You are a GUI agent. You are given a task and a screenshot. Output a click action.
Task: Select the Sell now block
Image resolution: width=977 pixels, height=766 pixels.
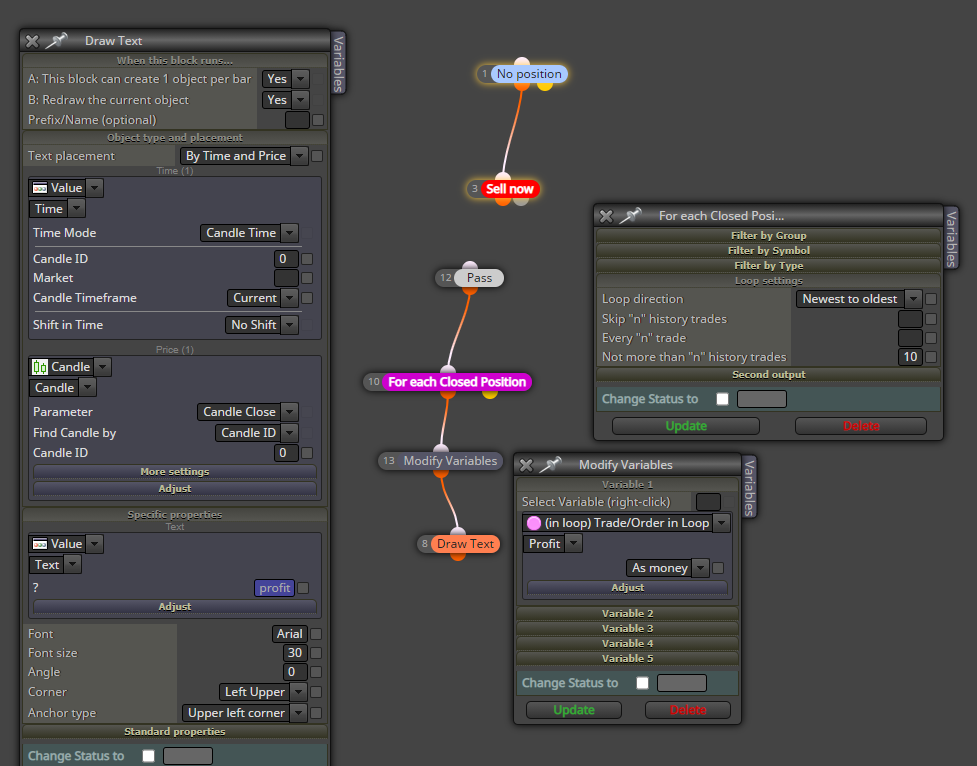tap(509, 188)
